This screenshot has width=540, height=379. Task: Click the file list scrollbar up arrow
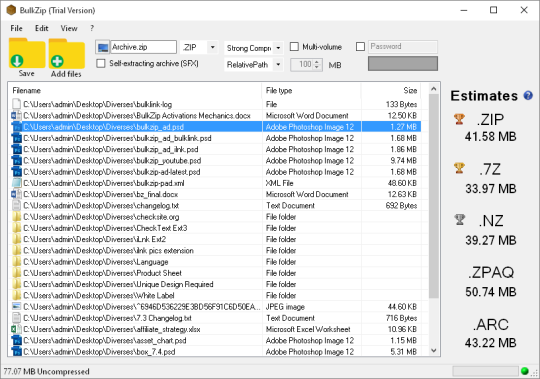pos(434,89)
